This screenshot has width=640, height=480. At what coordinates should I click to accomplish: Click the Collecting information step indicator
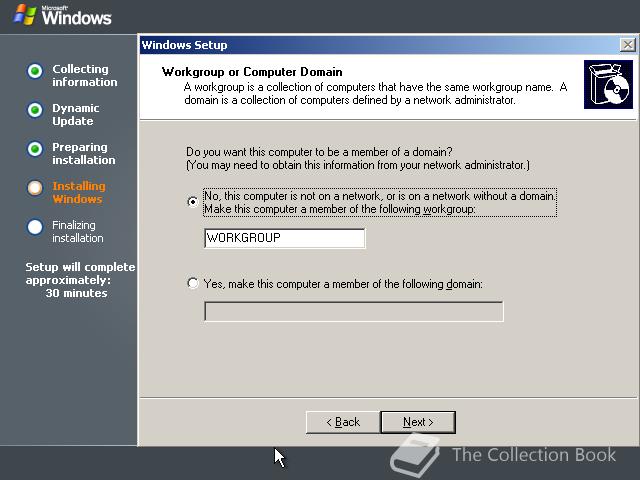(x=35, y=71)
